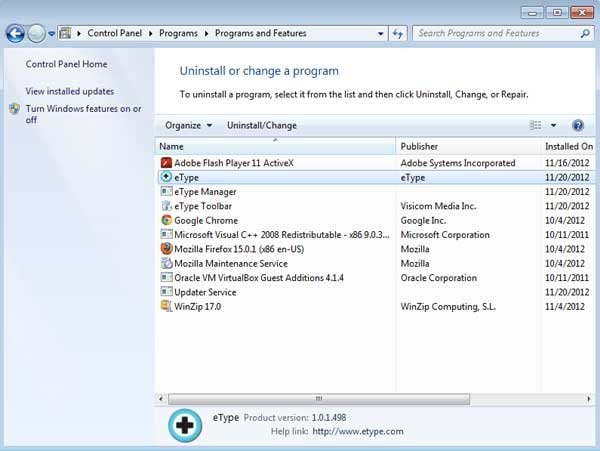The width and height of the screenshot is (600, 451).
Task: Minimize the Programs and Features window
Action: tap(532, 13)
